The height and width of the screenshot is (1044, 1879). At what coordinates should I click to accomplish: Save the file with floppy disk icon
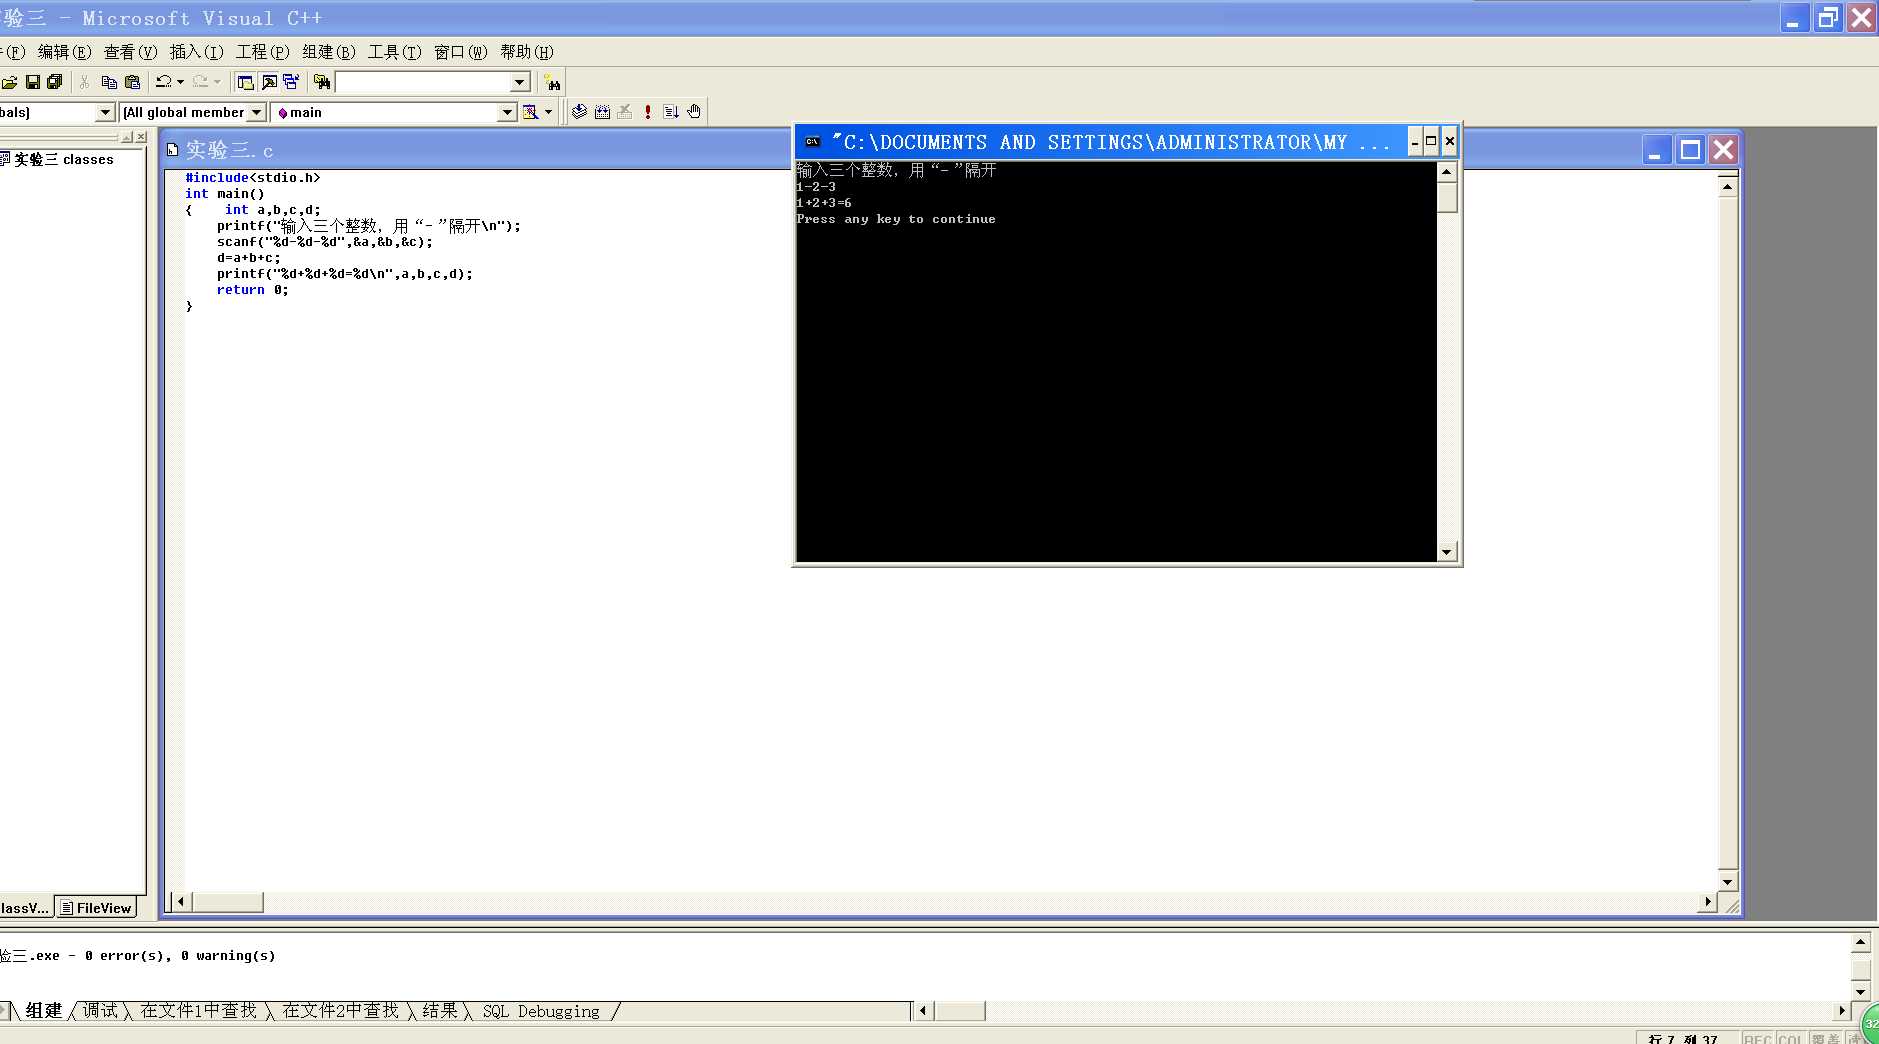click(x=33, y=82)
